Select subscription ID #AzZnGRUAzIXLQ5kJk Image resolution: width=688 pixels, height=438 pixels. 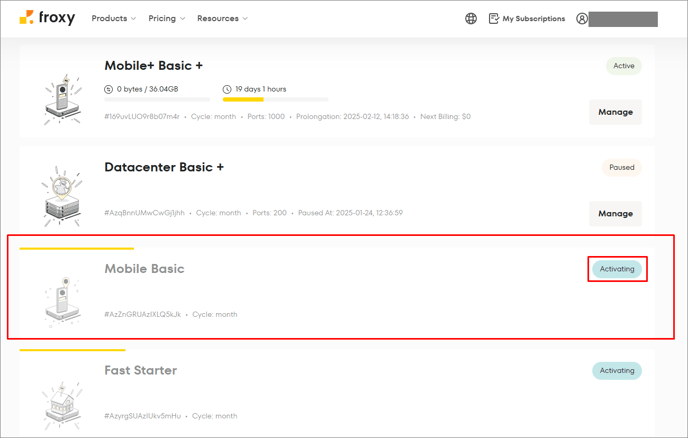coord(143,314)
